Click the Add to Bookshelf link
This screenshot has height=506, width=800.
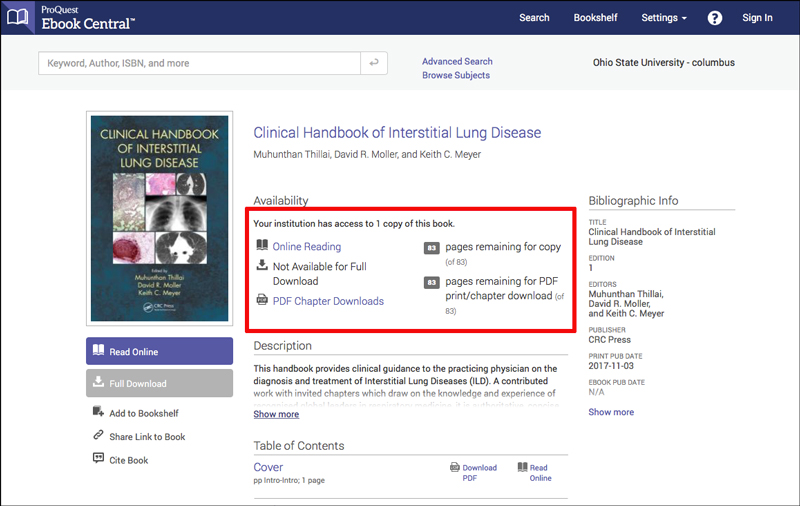click(144, 413)
